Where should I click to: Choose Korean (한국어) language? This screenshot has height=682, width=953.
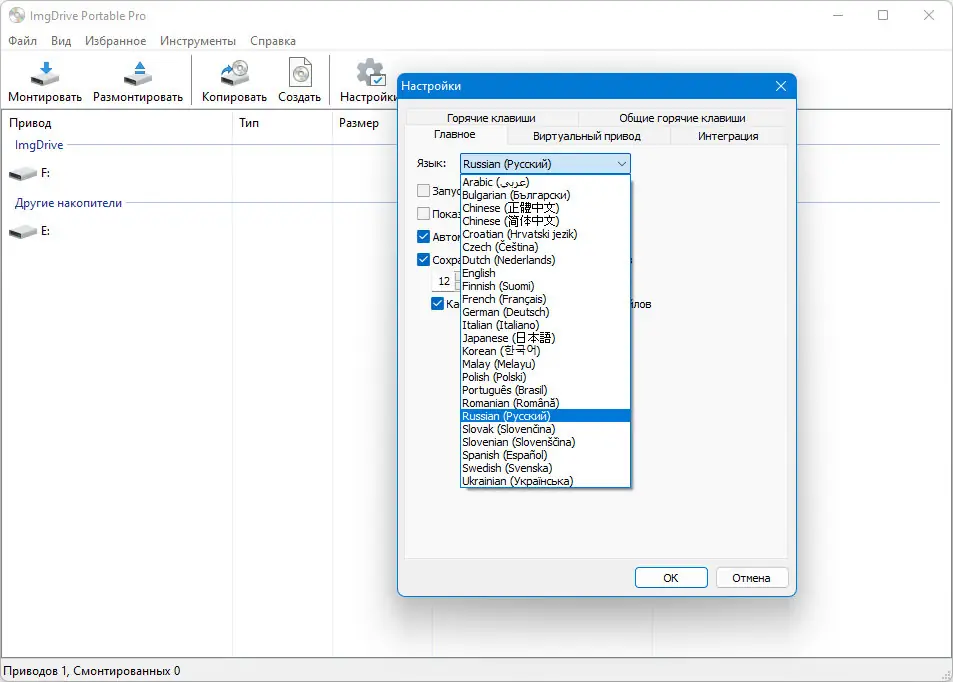click(545, 351)
